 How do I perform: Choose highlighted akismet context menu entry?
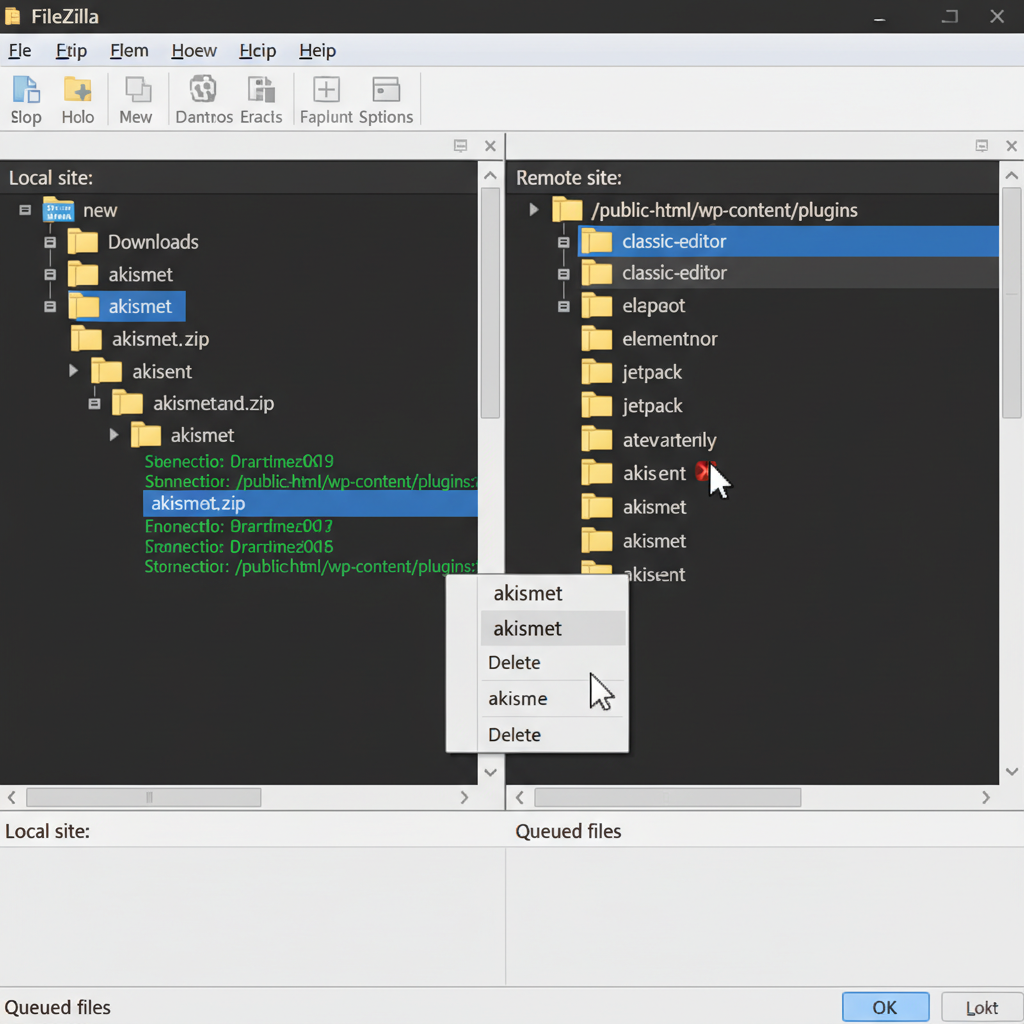(552, 628)
